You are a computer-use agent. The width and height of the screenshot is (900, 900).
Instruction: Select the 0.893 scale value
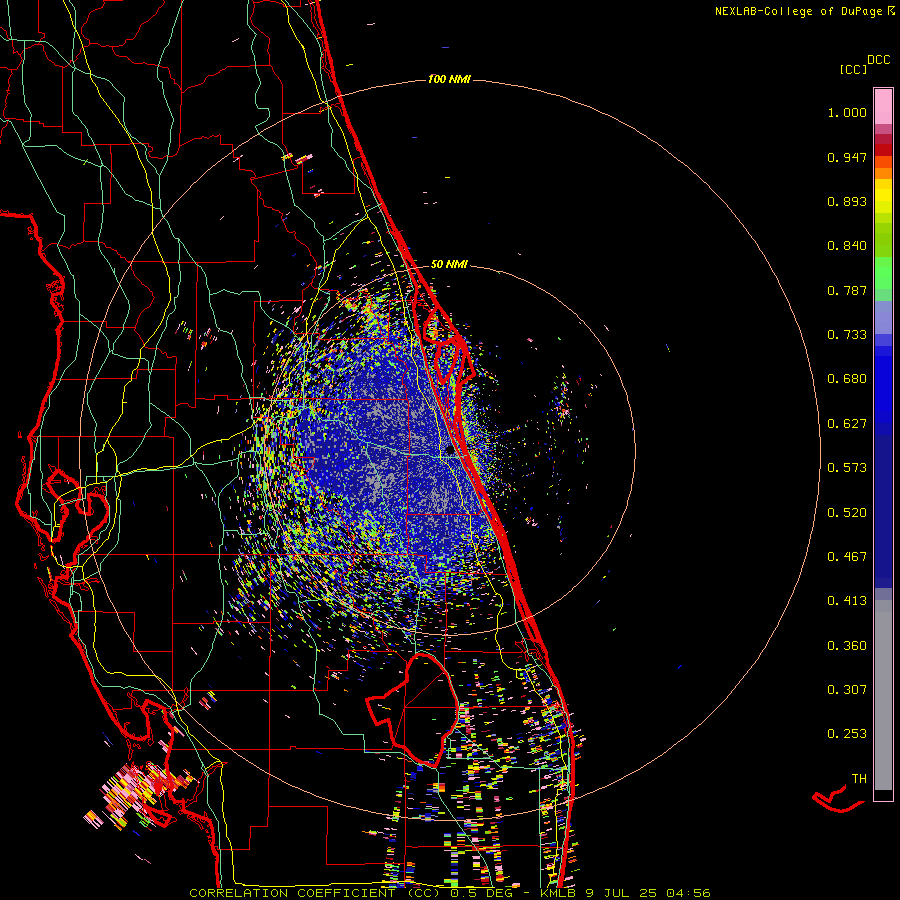click(x=847, y=201)
